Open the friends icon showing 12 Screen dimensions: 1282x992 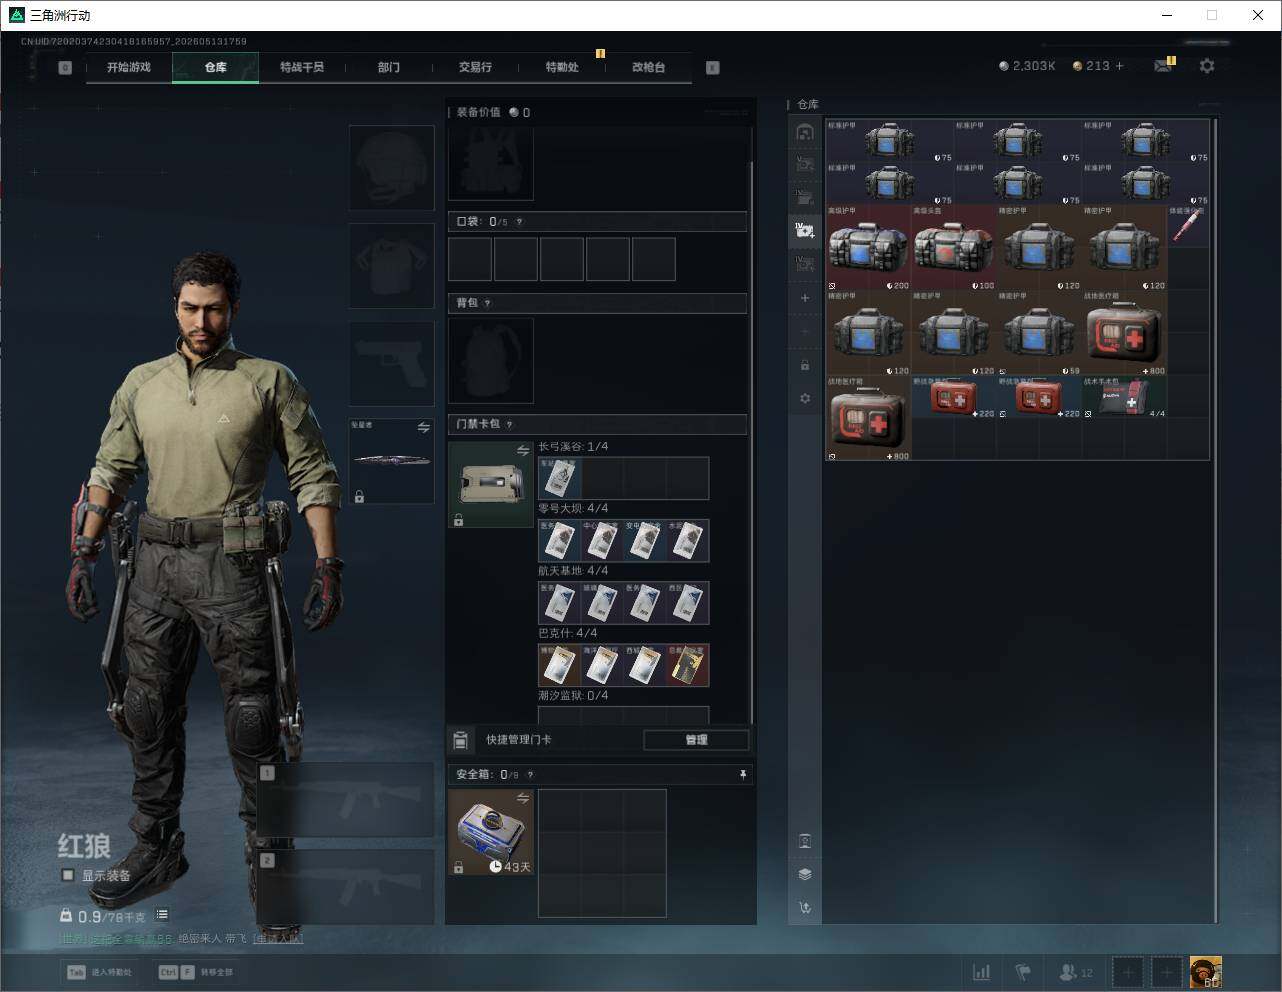tap(1076, 972)
